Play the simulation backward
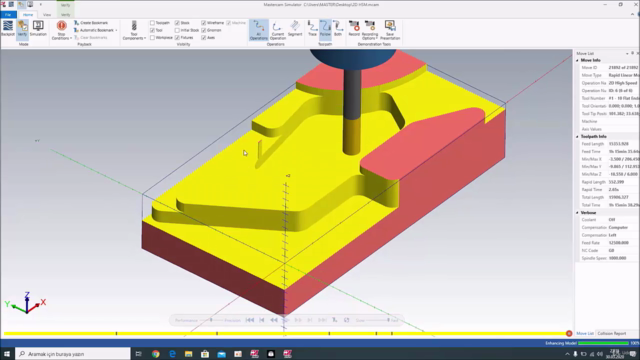Viewport: 640px width, 360px height. pyautogui.click(x=274, y=320)
